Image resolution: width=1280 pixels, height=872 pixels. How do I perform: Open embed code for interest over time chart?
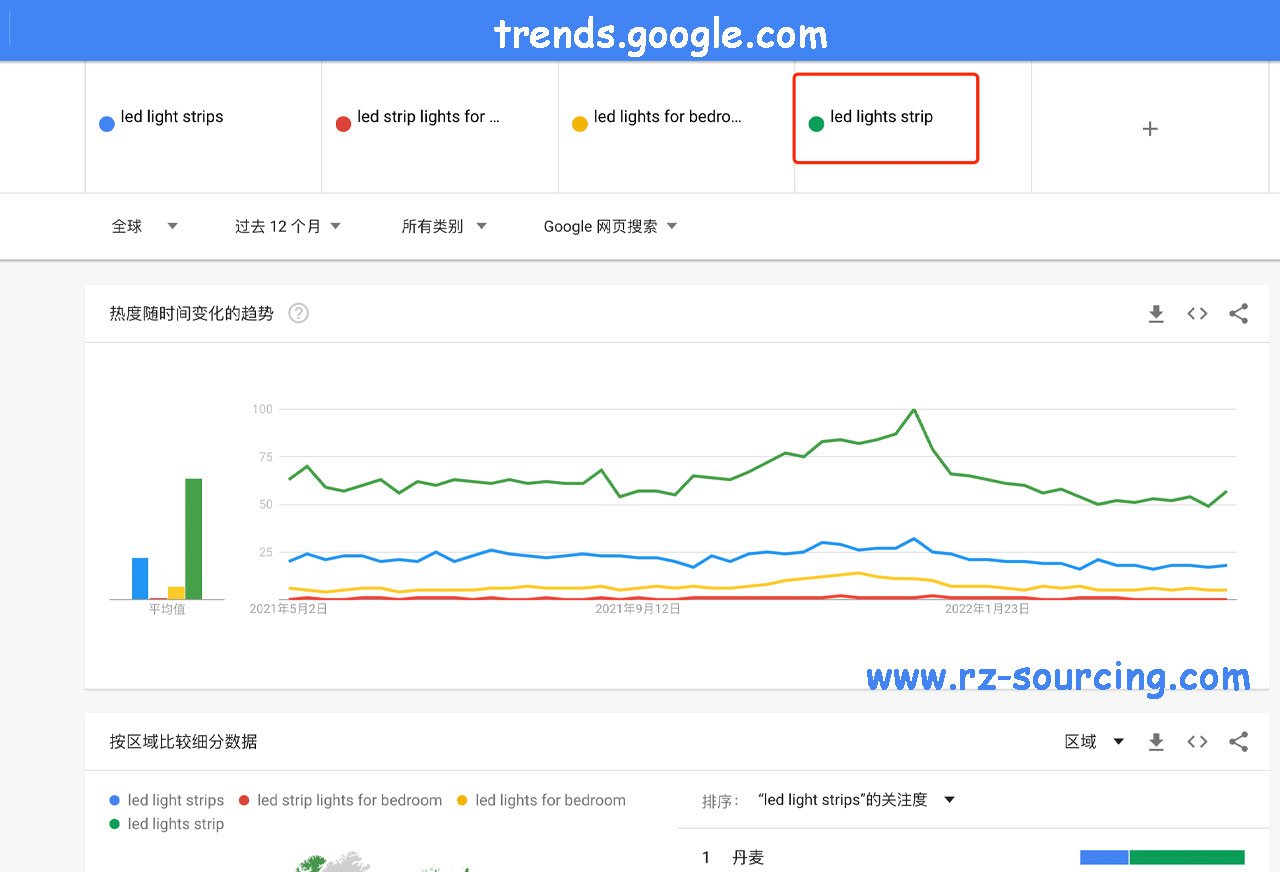pyautogui.click(x=1197, y=314)
